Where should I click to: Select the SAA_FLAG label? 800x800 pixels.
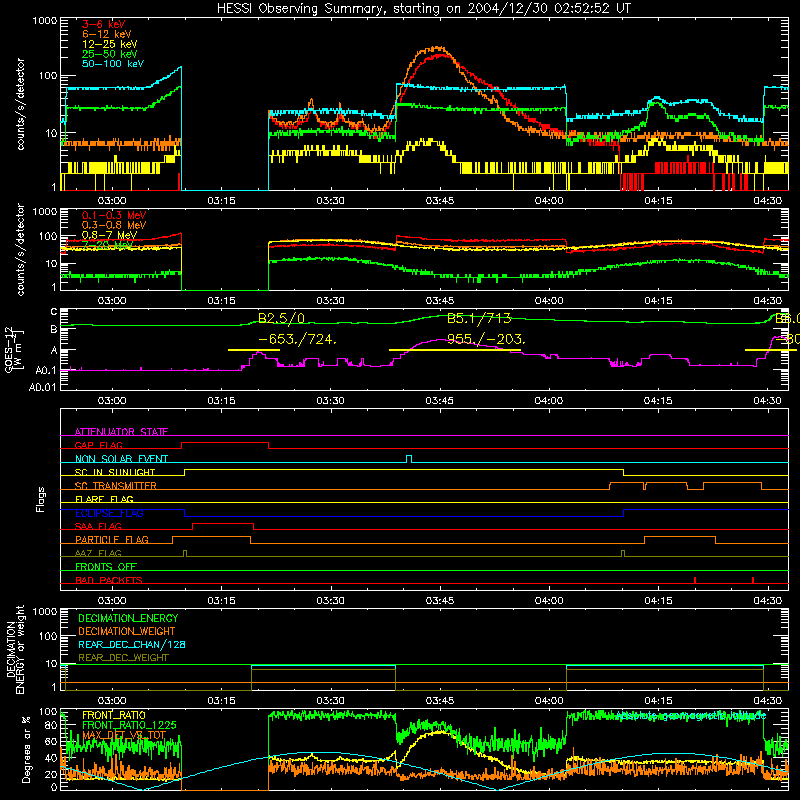(x=98, y=526)
